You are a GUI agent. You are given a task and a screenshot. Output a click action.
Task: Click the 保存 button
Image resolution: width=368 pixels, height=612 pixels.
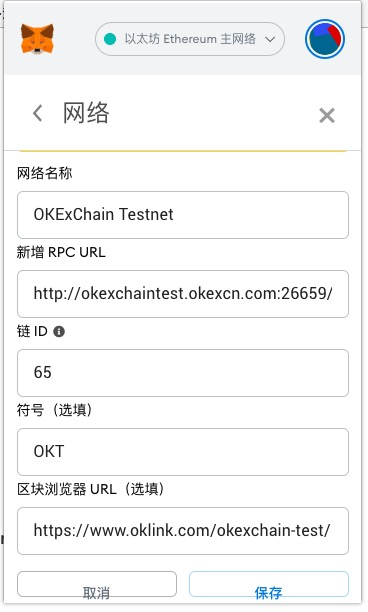269,584
